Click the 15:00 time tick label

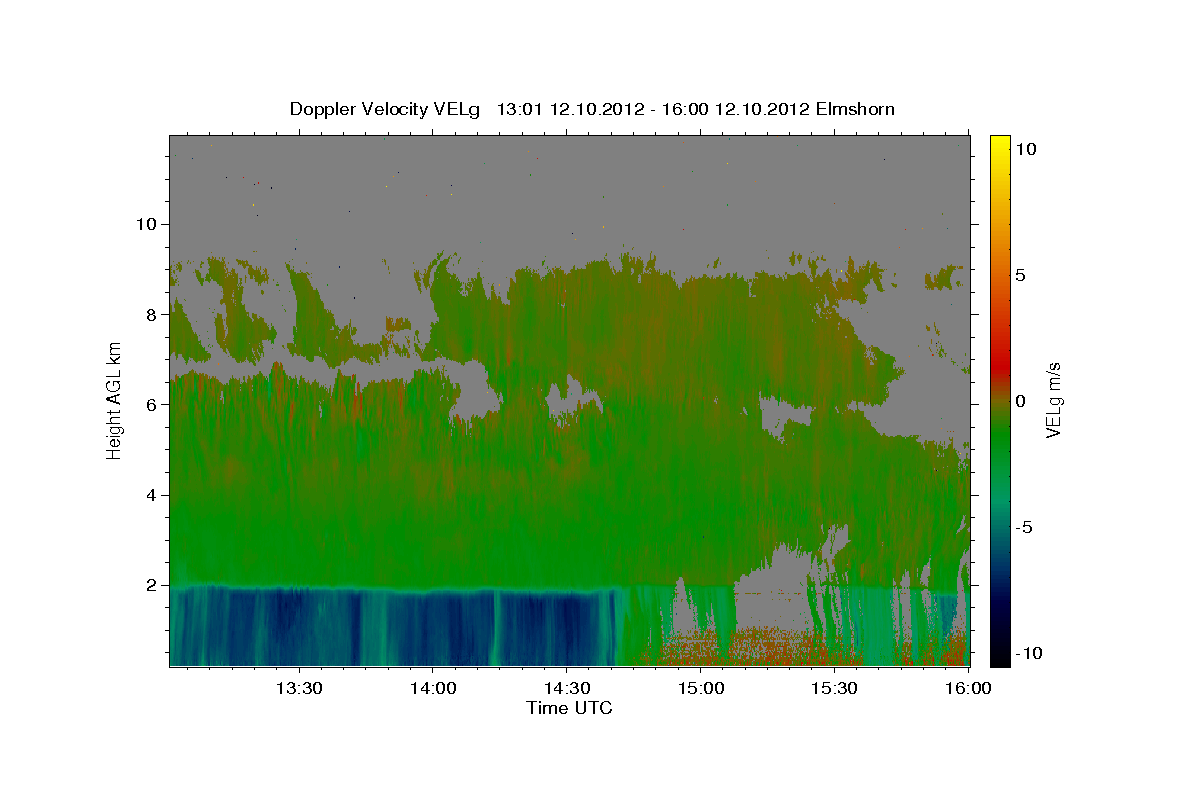pyautogui.click(x=701, y=689)
